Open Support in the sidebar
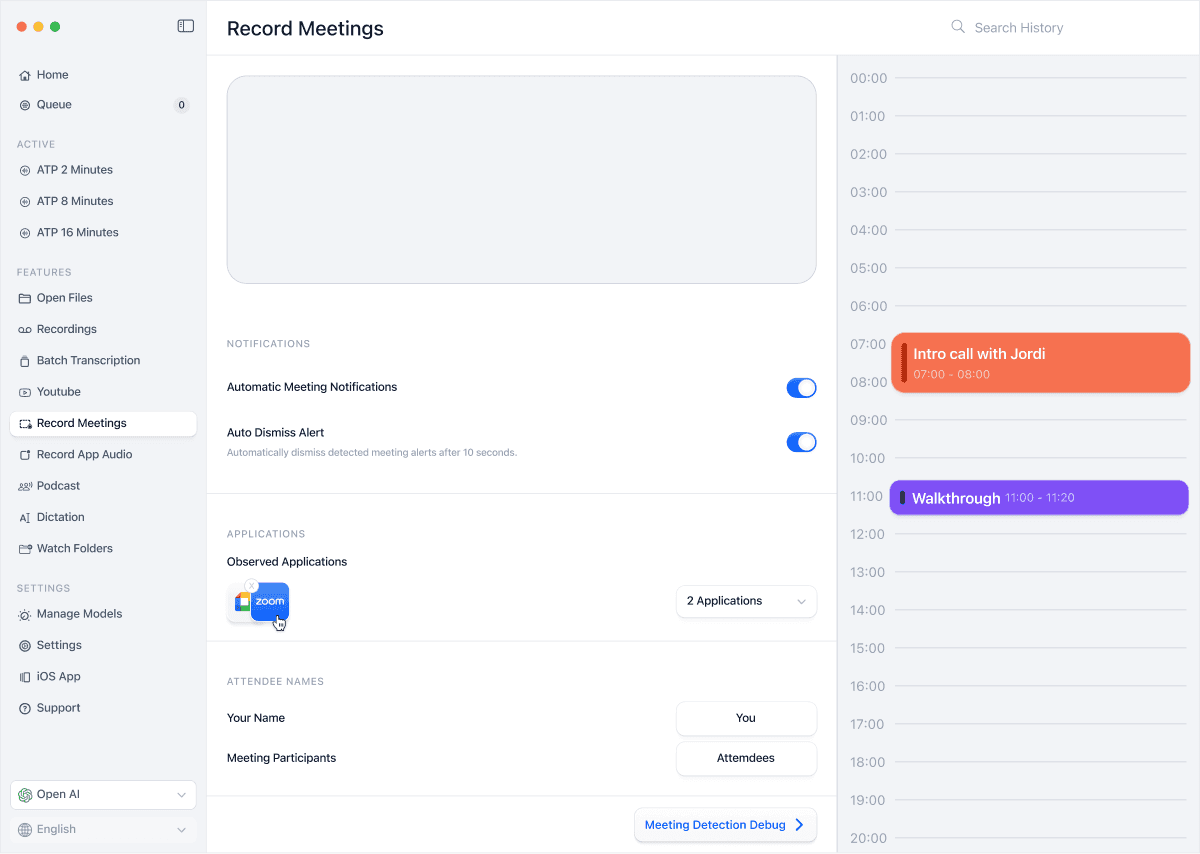 click(103, 708)
